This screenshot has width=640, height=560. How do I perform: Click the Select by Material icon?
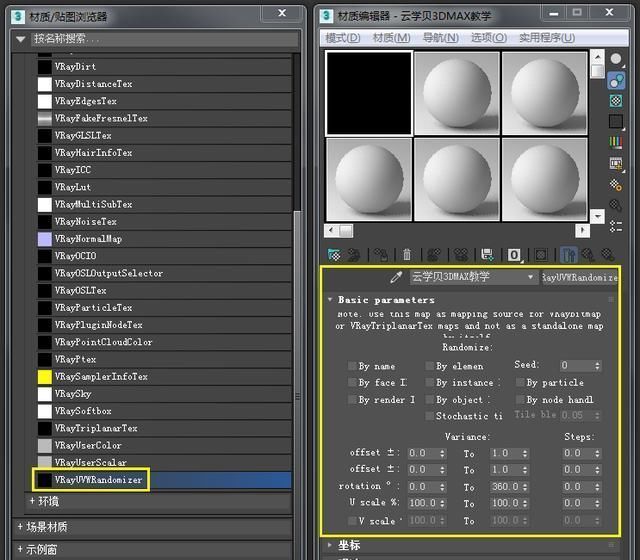(616, 205)
